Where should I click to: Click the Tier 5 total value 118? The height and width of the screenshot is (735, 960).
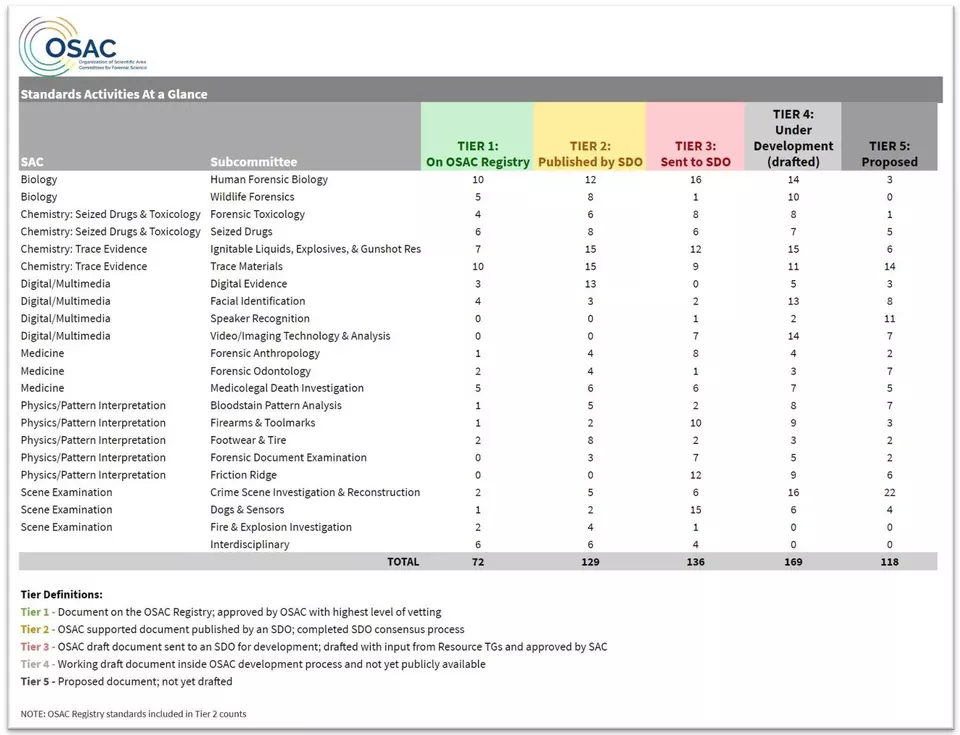[x=890, y=562]
